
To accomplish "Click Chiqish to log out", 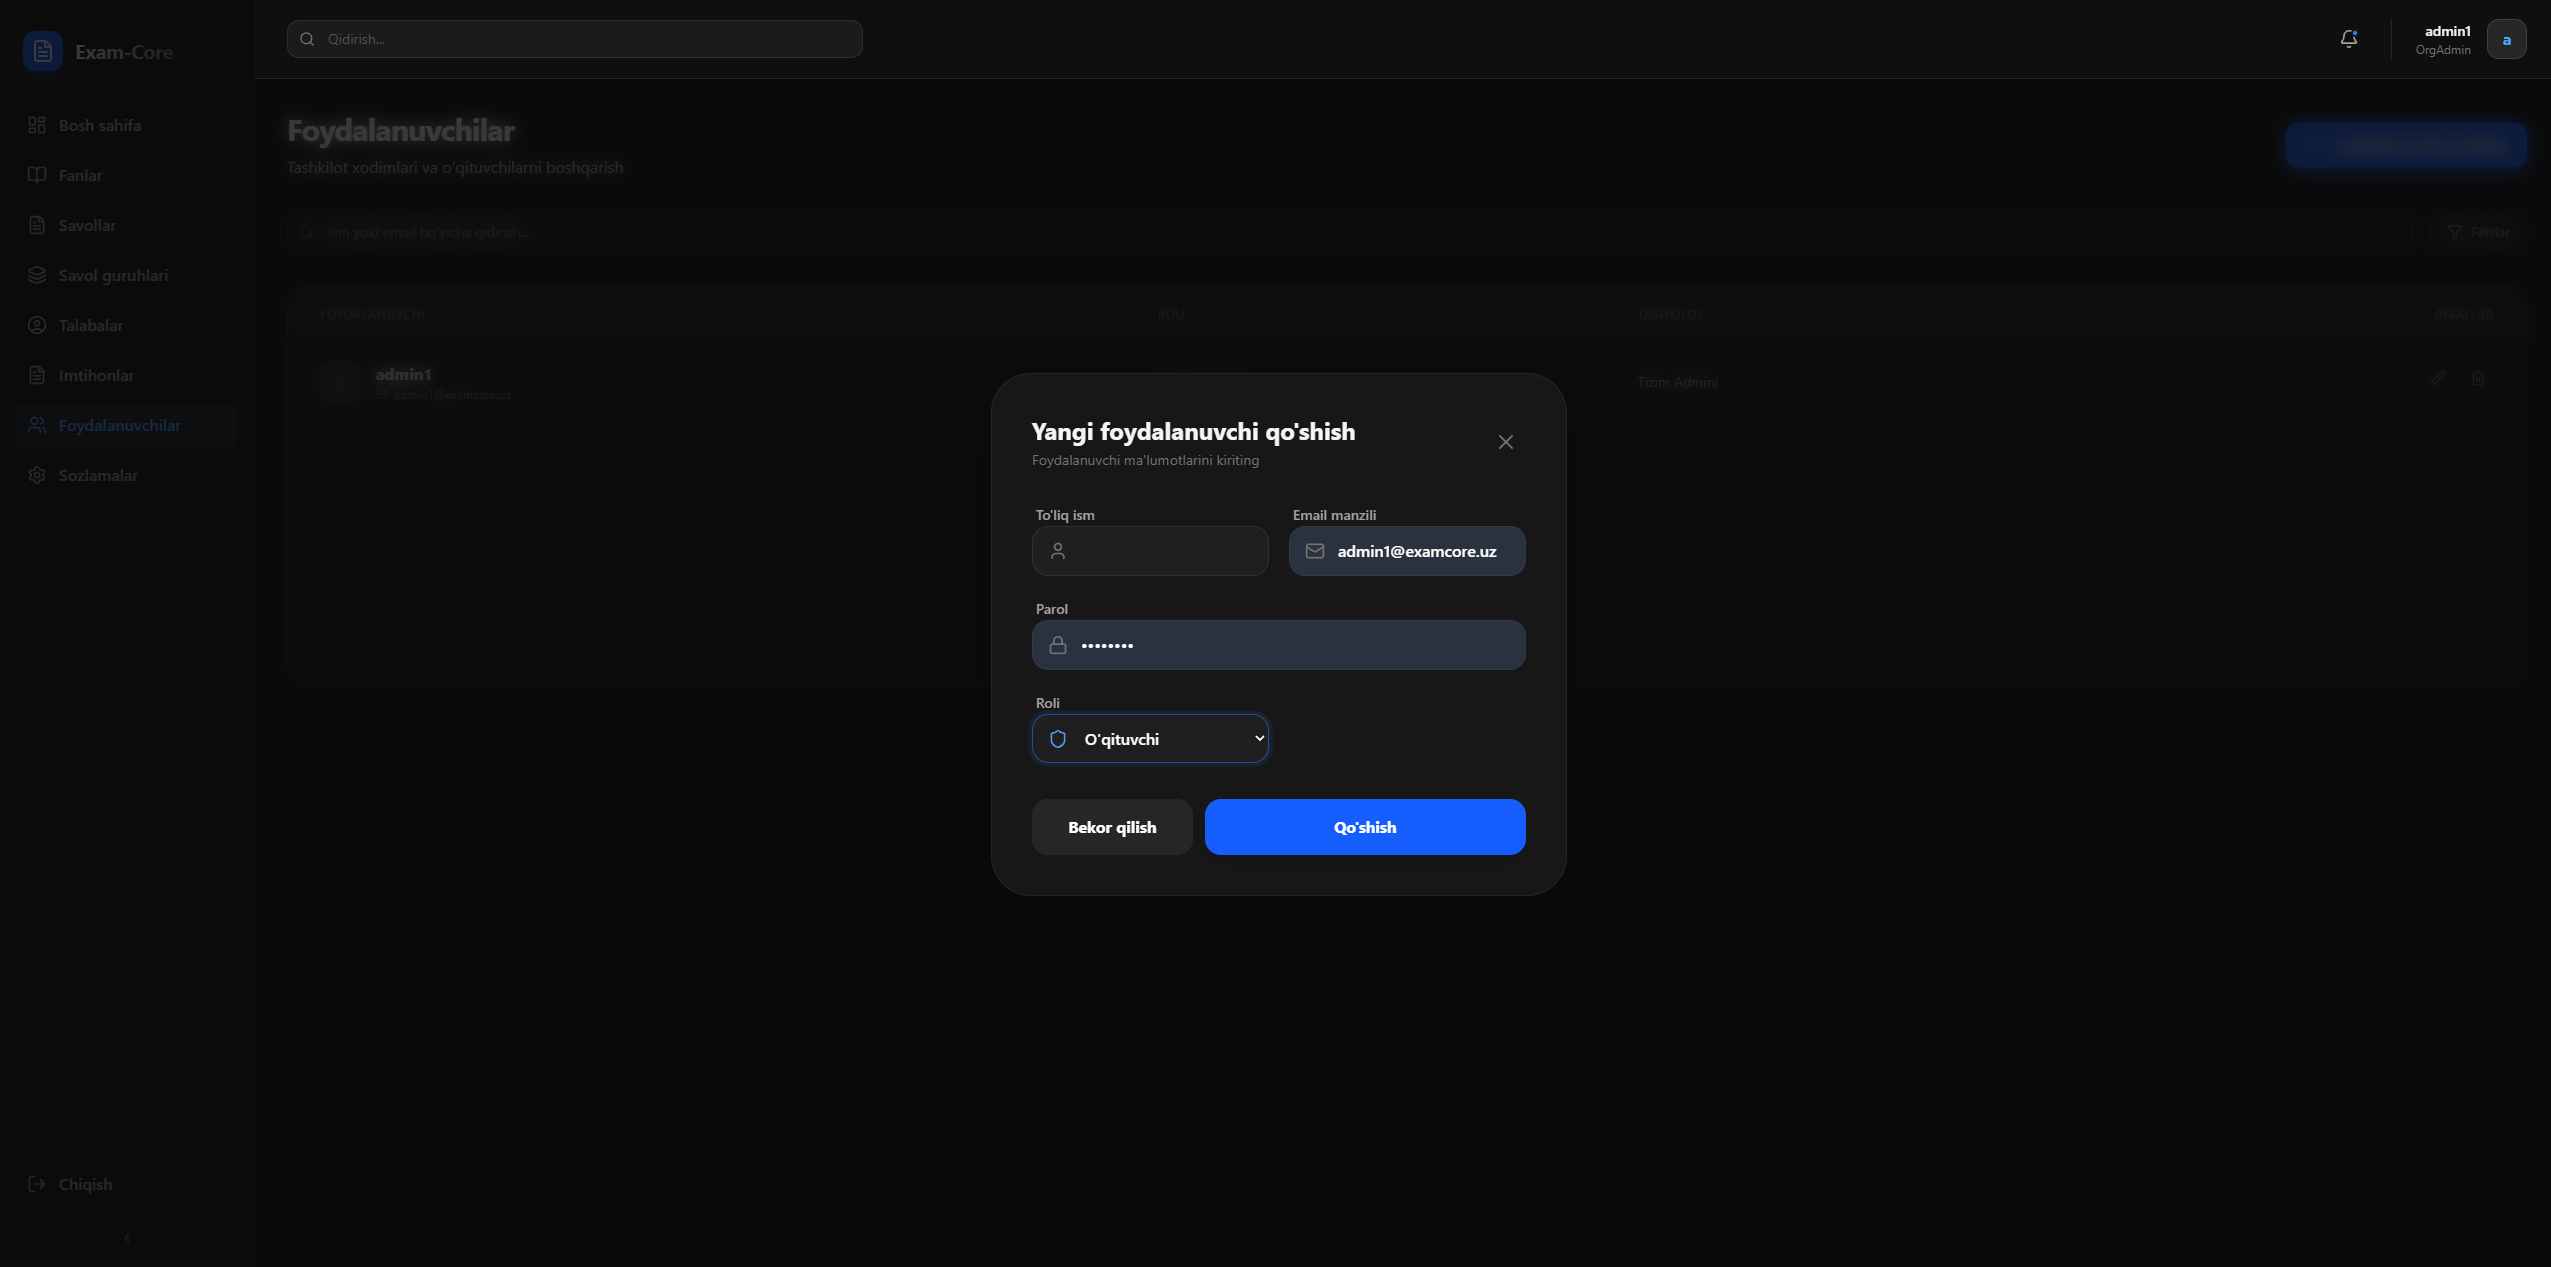I will [x=85, y=1184].
